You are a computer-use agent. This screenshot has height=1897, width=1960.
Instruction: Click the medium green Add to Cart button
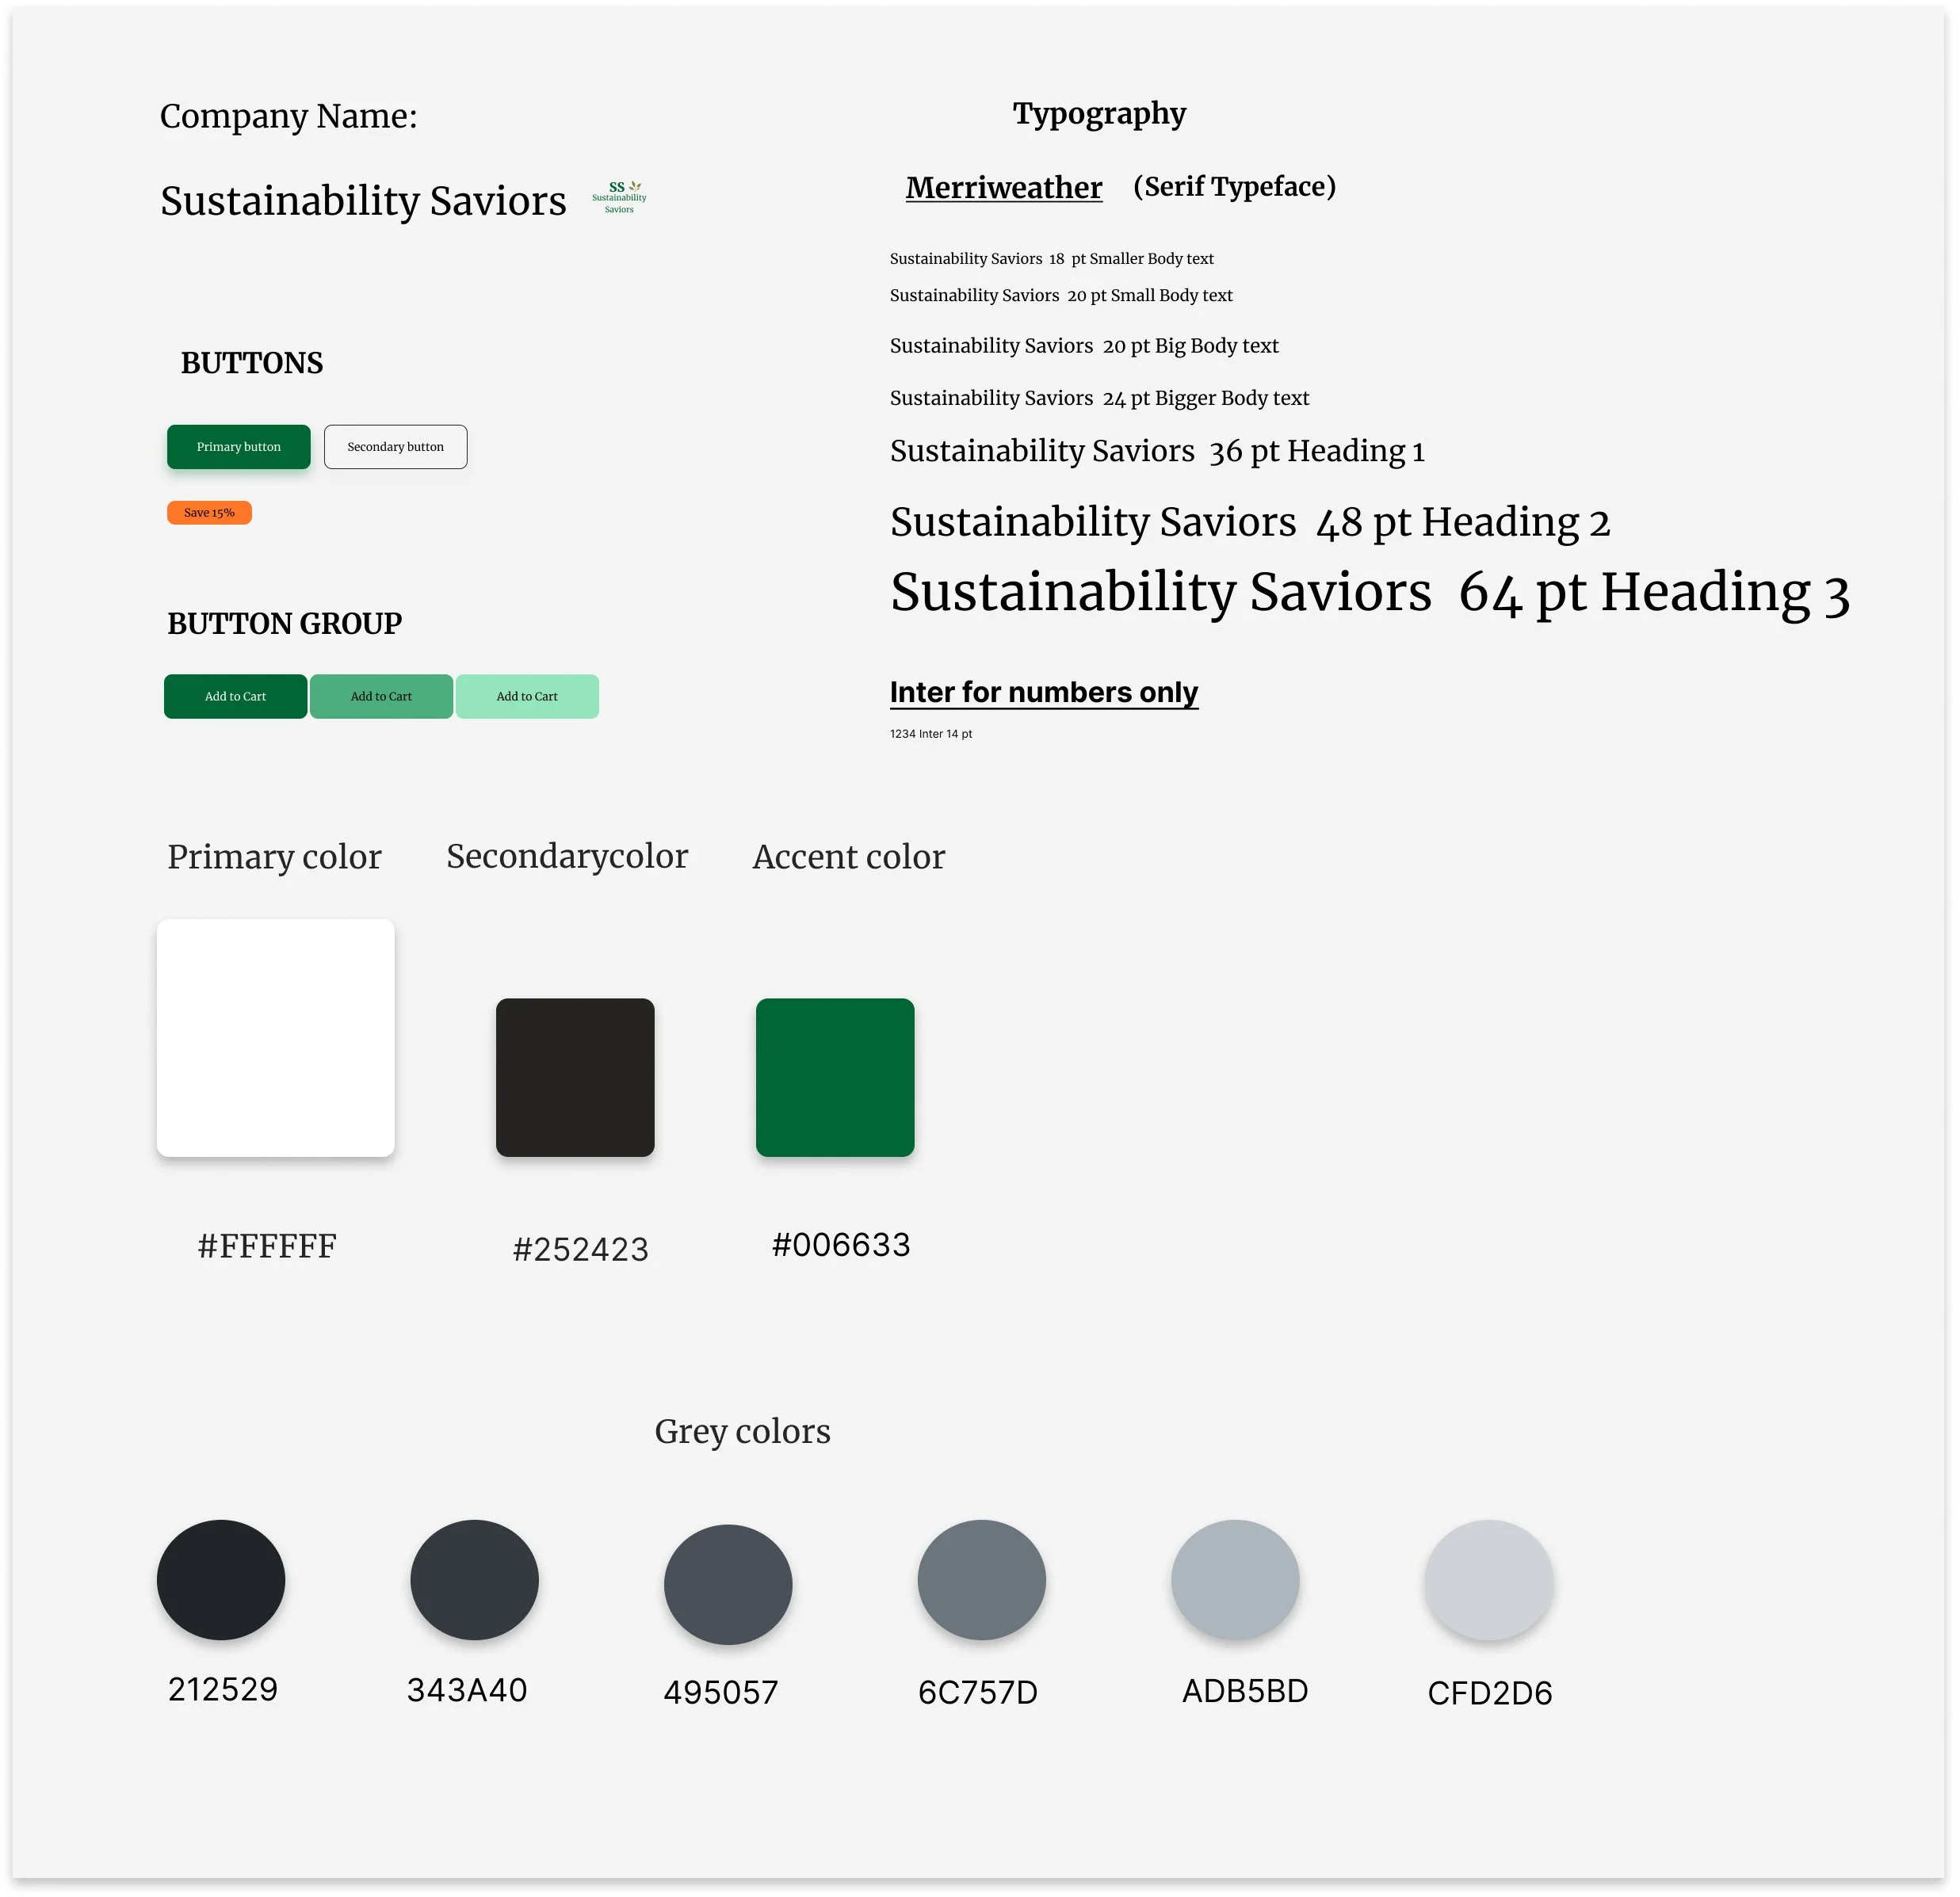[381, 697]
